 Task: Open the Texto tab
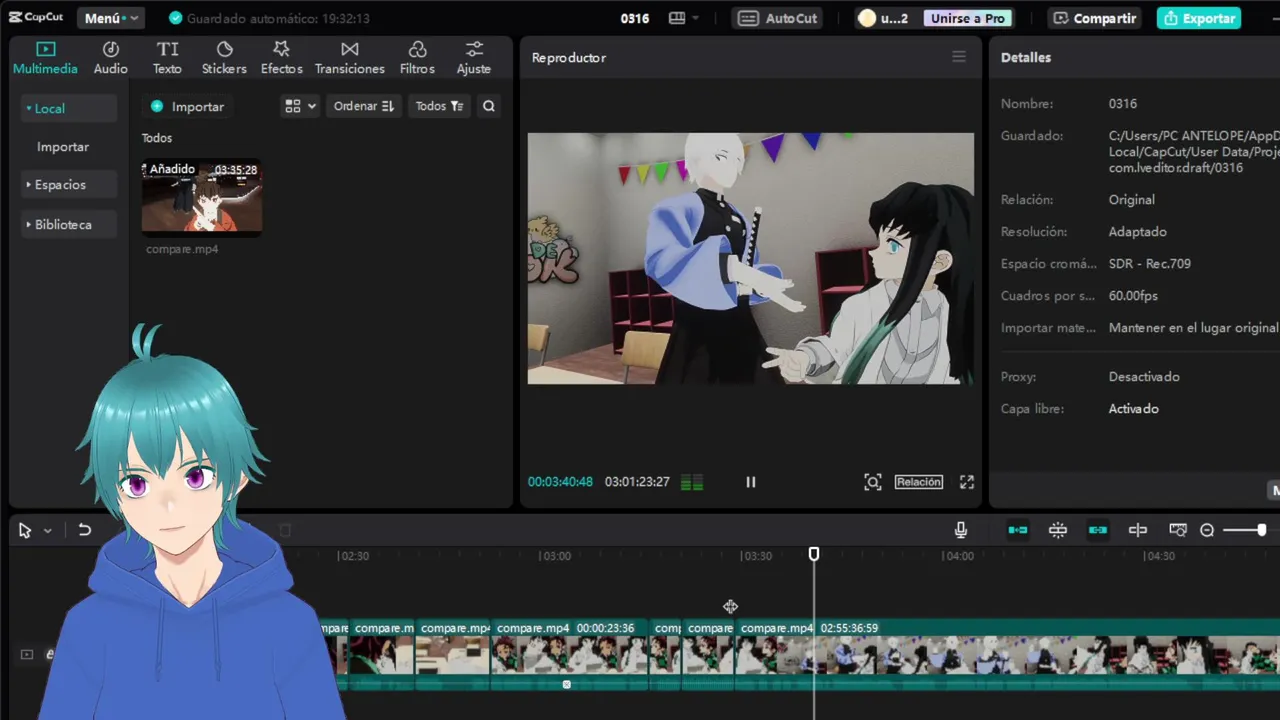tap(167, 58)
